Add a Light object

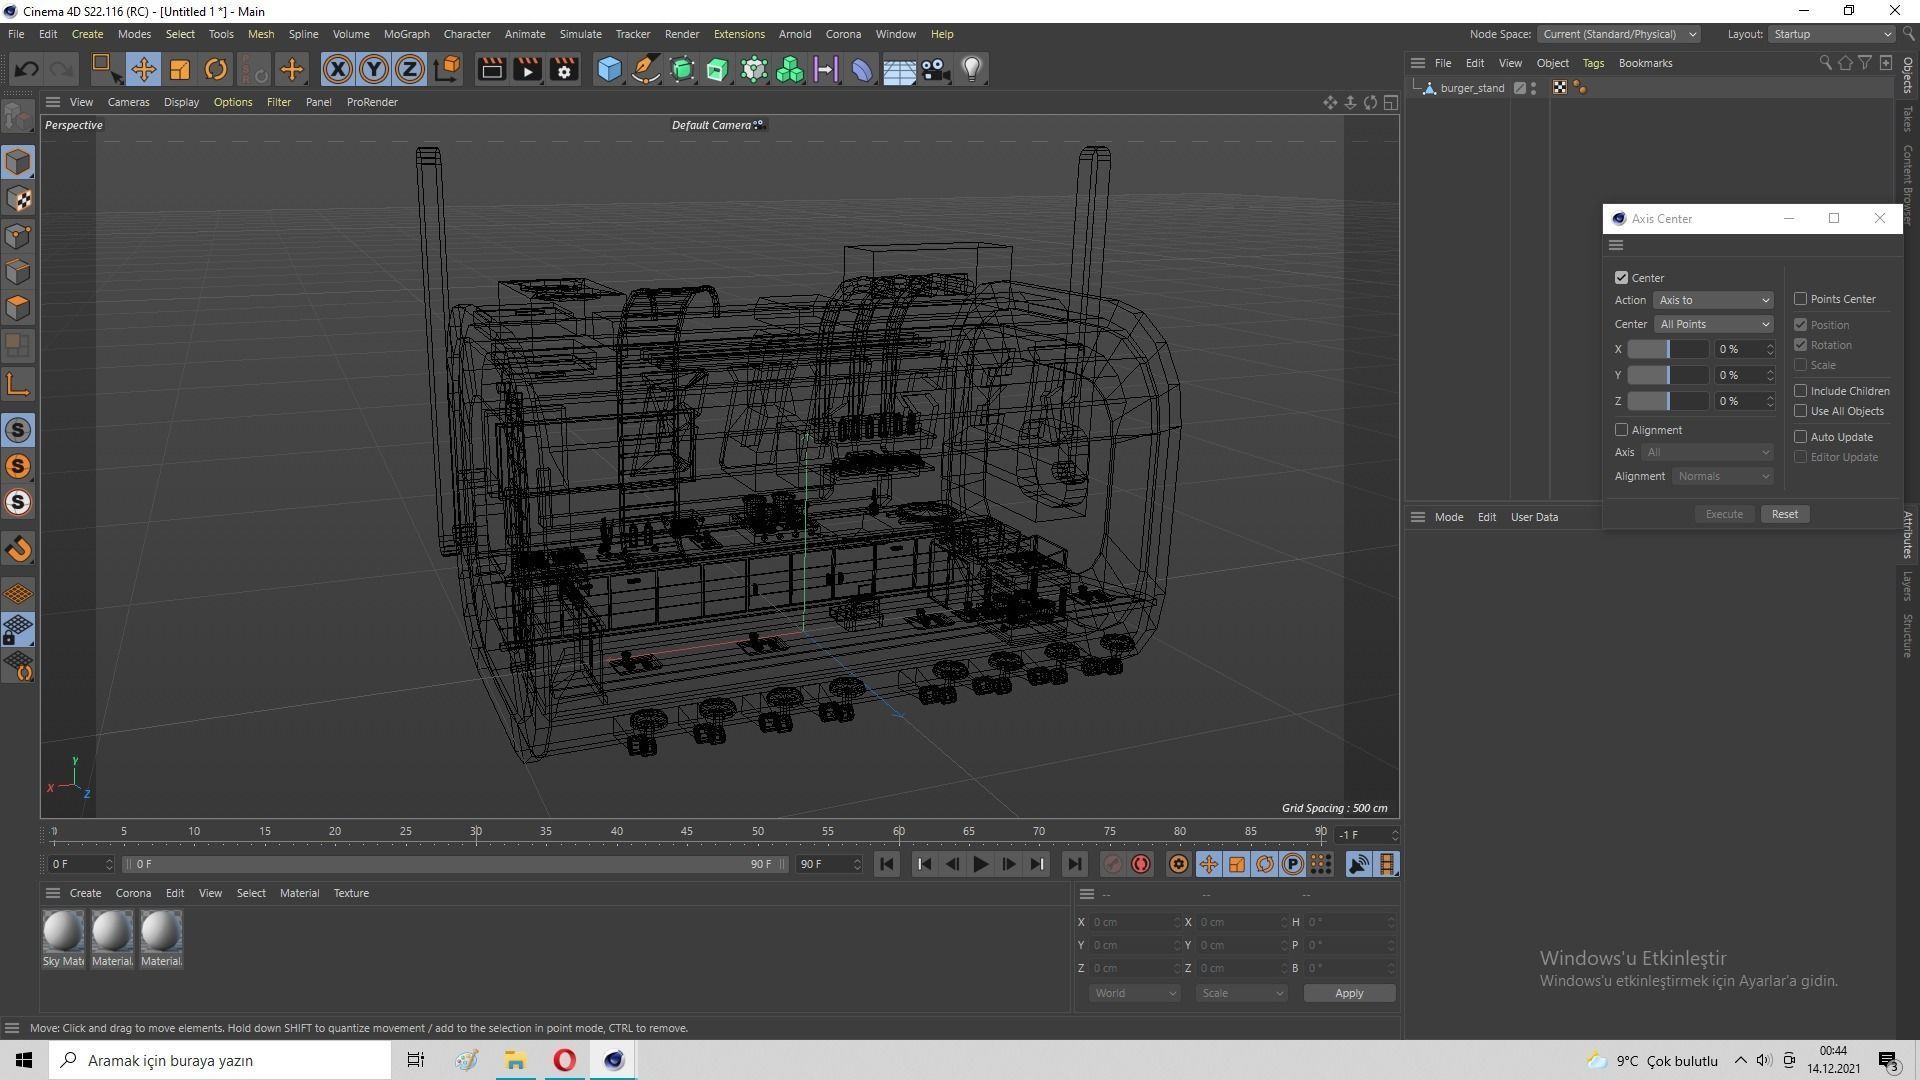(x=972, y=69)
